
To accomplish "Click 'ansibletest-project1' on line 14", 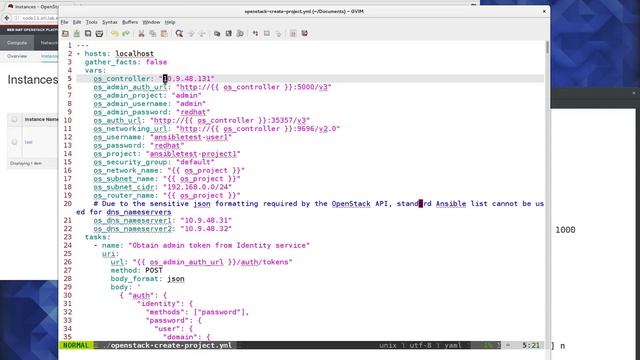I will (x=193, y=154).
